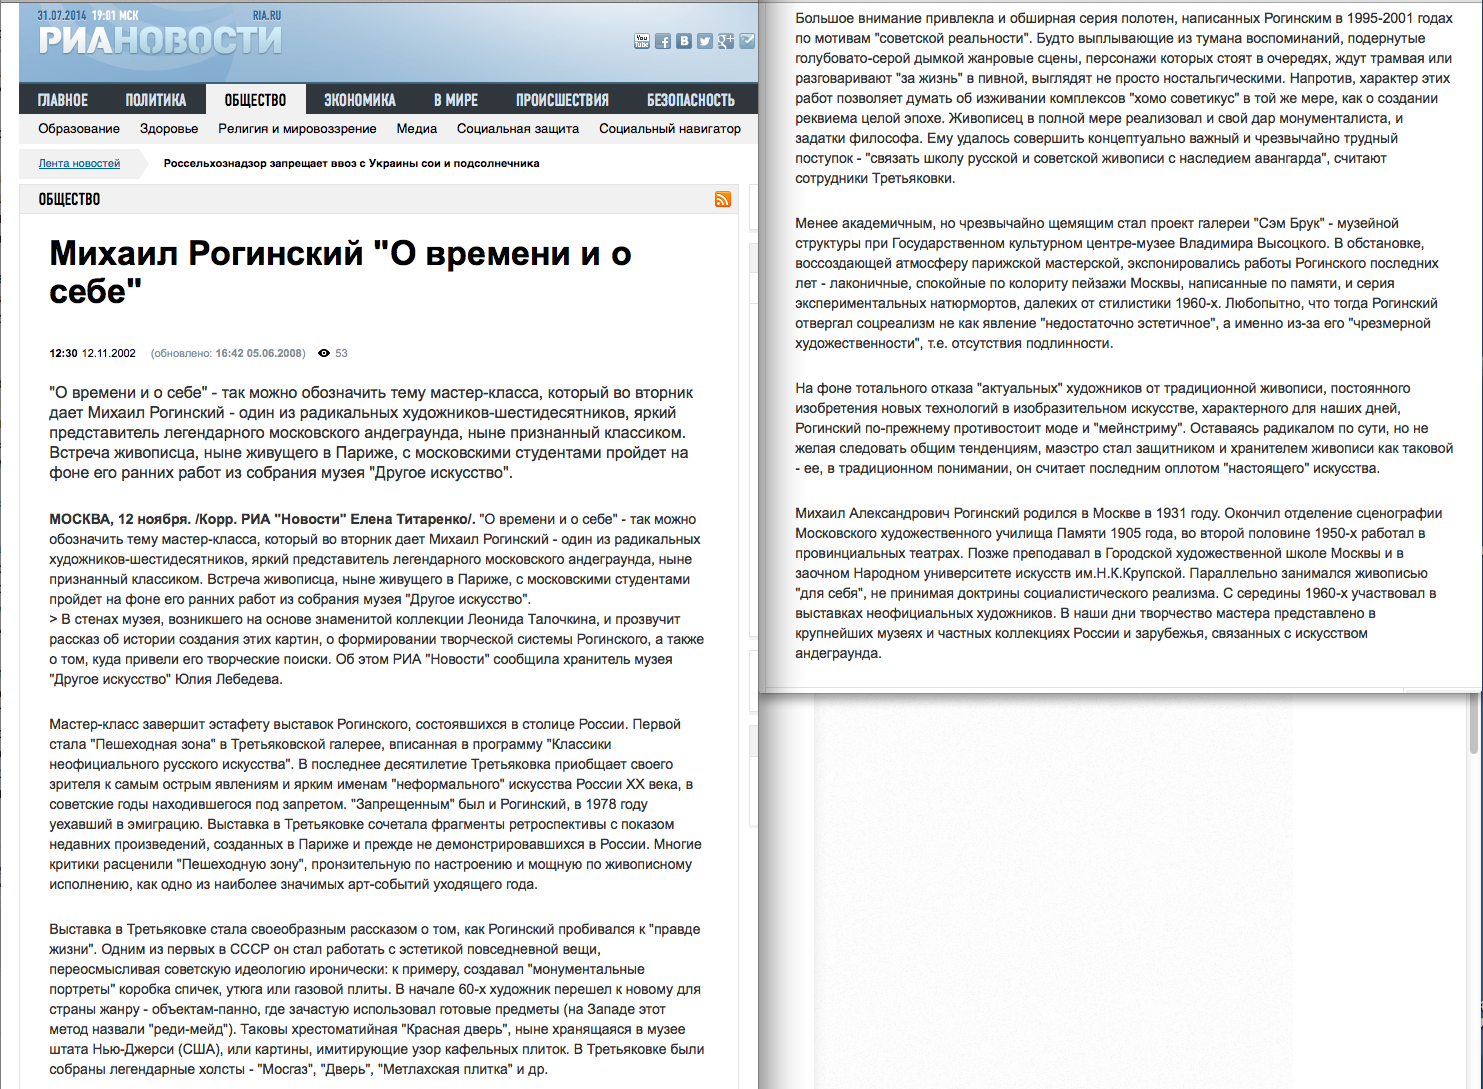The width and height of the screenshot is (1483, 1089).
Task: Open the Образование subsection link
Action: (79, 128)
